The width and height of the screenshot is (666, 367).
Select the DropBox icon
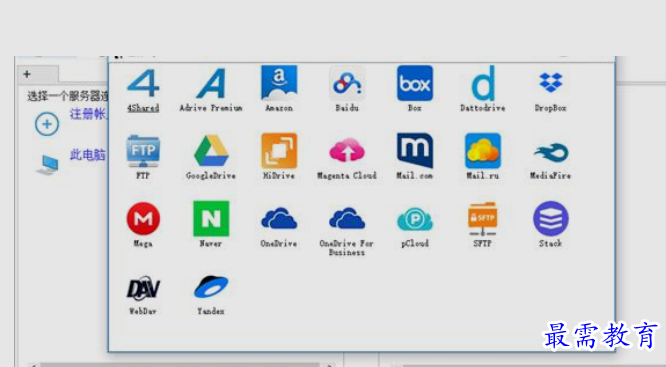[x=551, y=82]
